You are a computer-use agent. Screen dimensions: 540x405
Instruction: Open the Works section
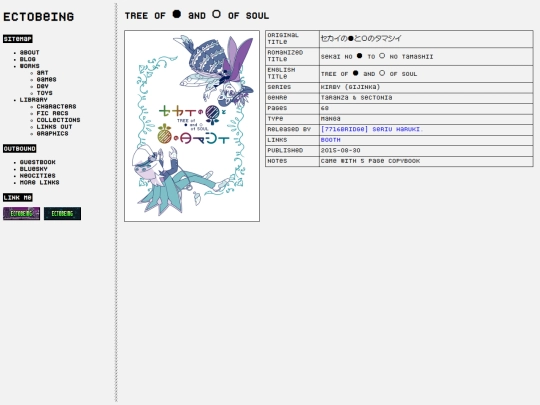pyautogui.click(x=29, y=66)
